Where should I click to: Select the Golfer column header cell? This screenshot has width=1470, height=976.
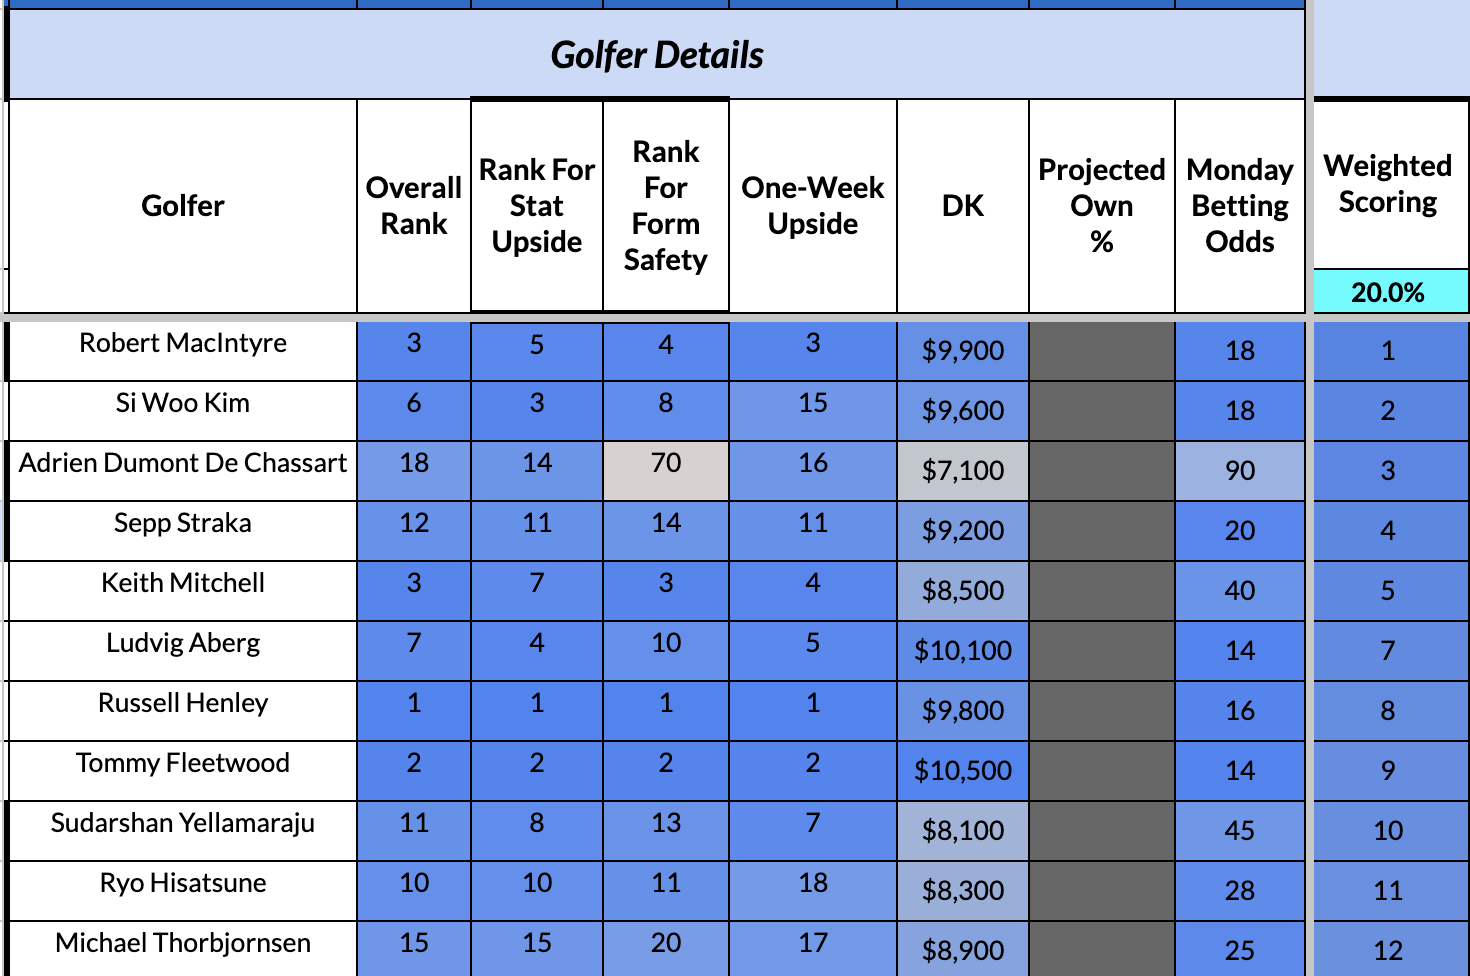click(x=182, y=206)
